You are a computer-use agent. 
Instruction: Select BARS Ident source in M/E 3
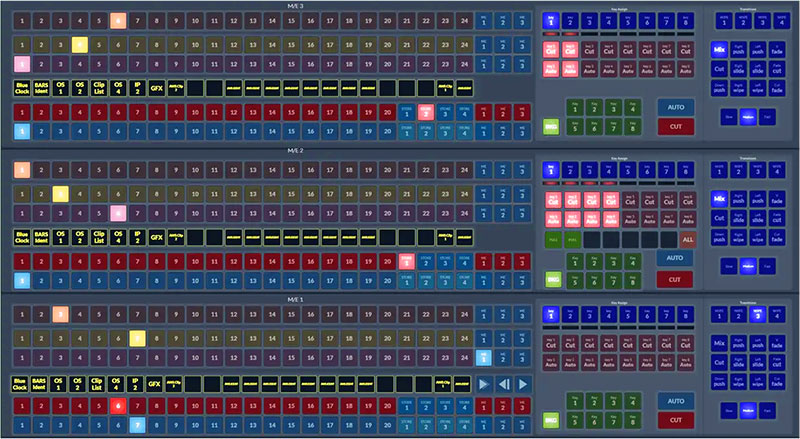click(x=43, y=88)
